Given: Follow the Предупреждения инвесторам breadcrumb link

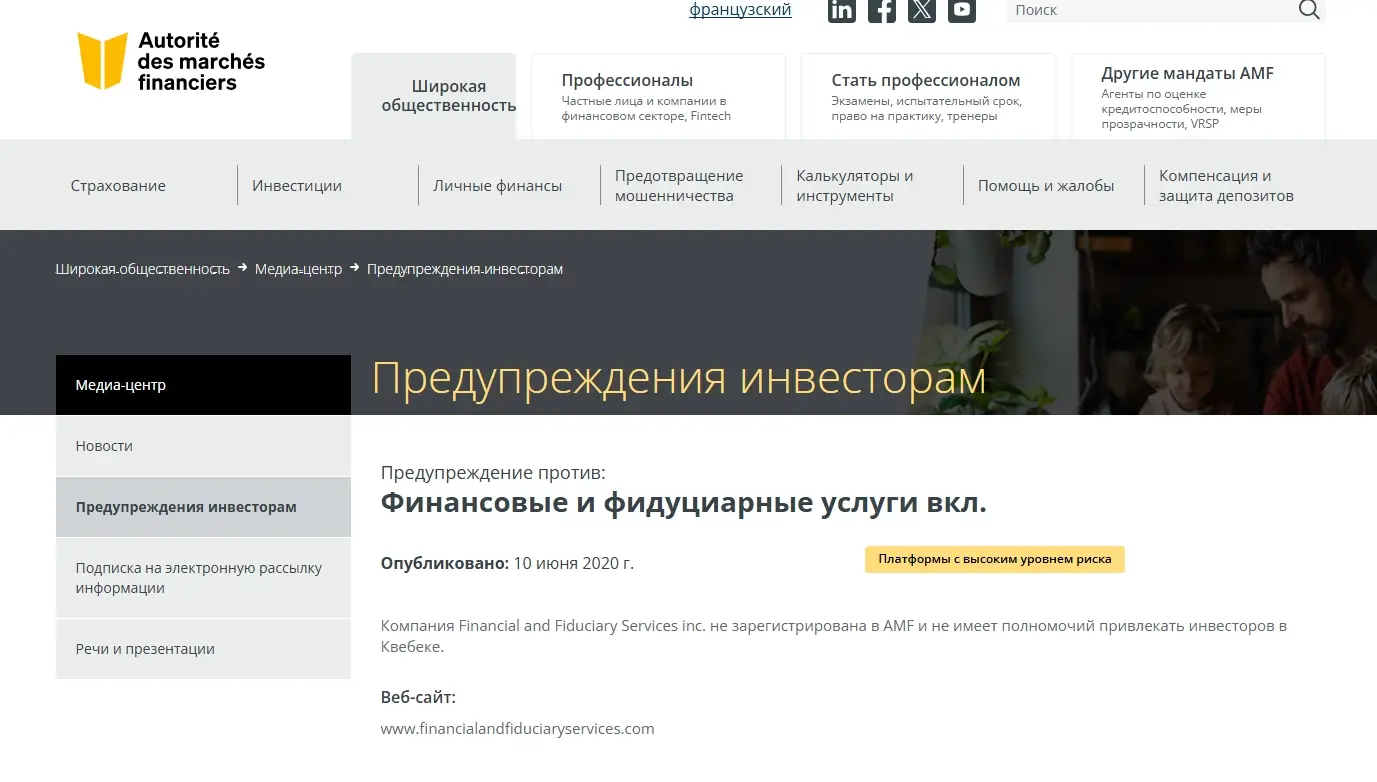Looking at the screenshot, I should coord(465,269).
